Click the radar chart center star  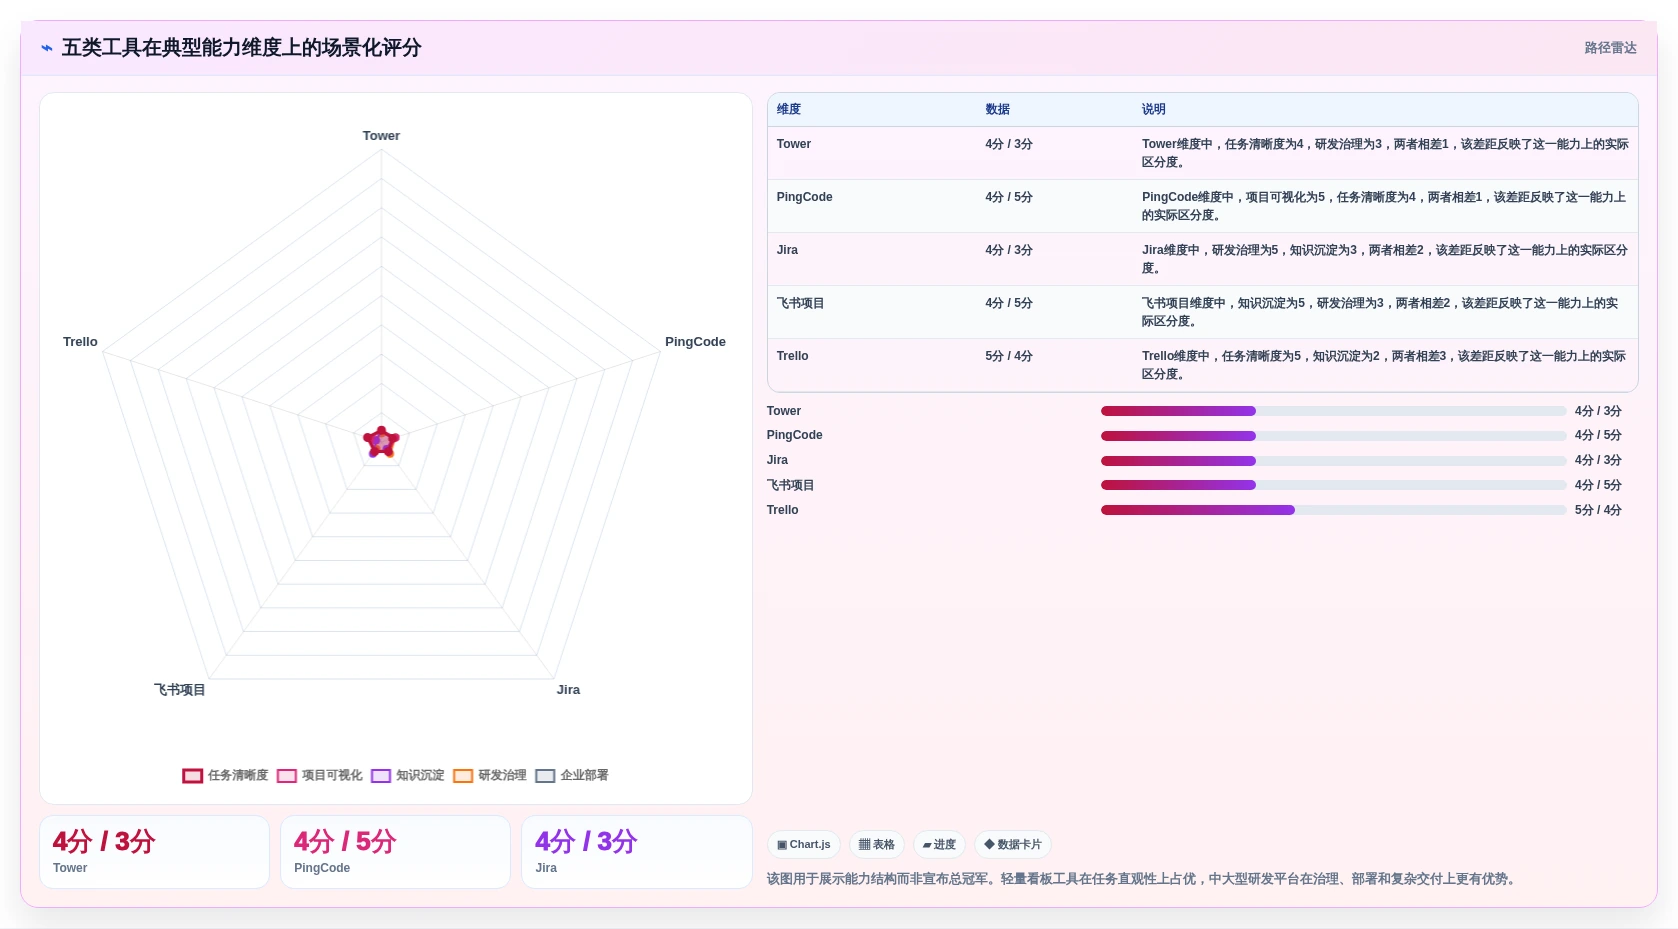(x=381, y=442)
